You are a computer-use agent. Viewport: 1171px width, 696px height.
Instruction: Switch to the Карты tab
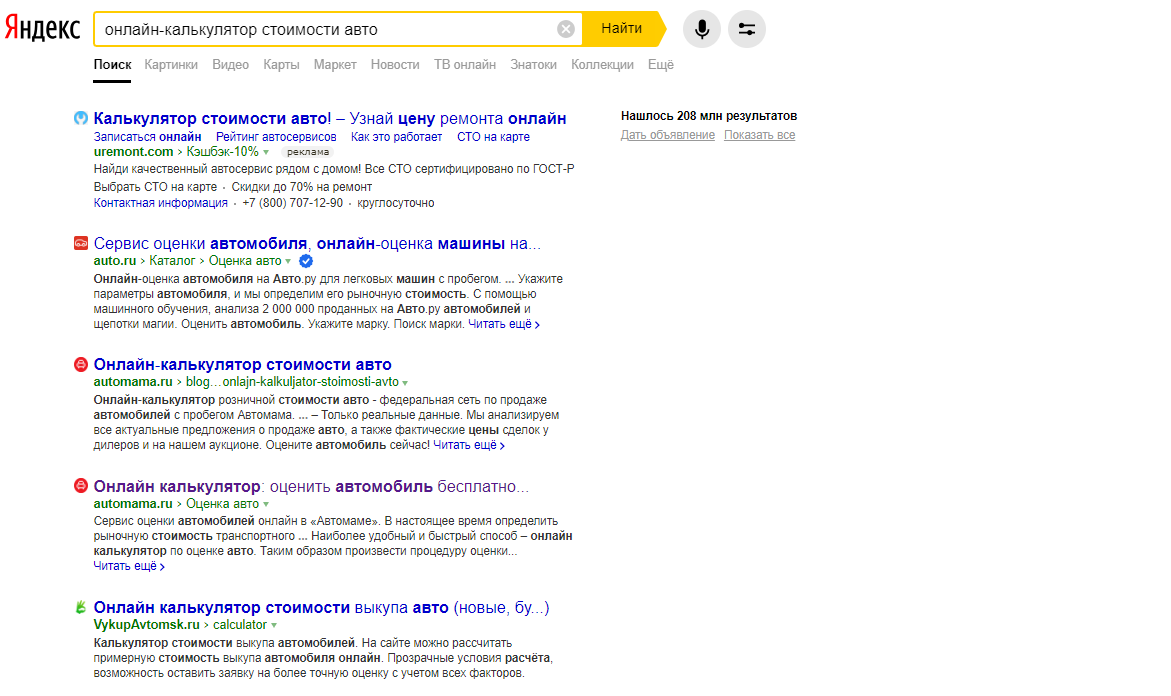pos(281,65)
